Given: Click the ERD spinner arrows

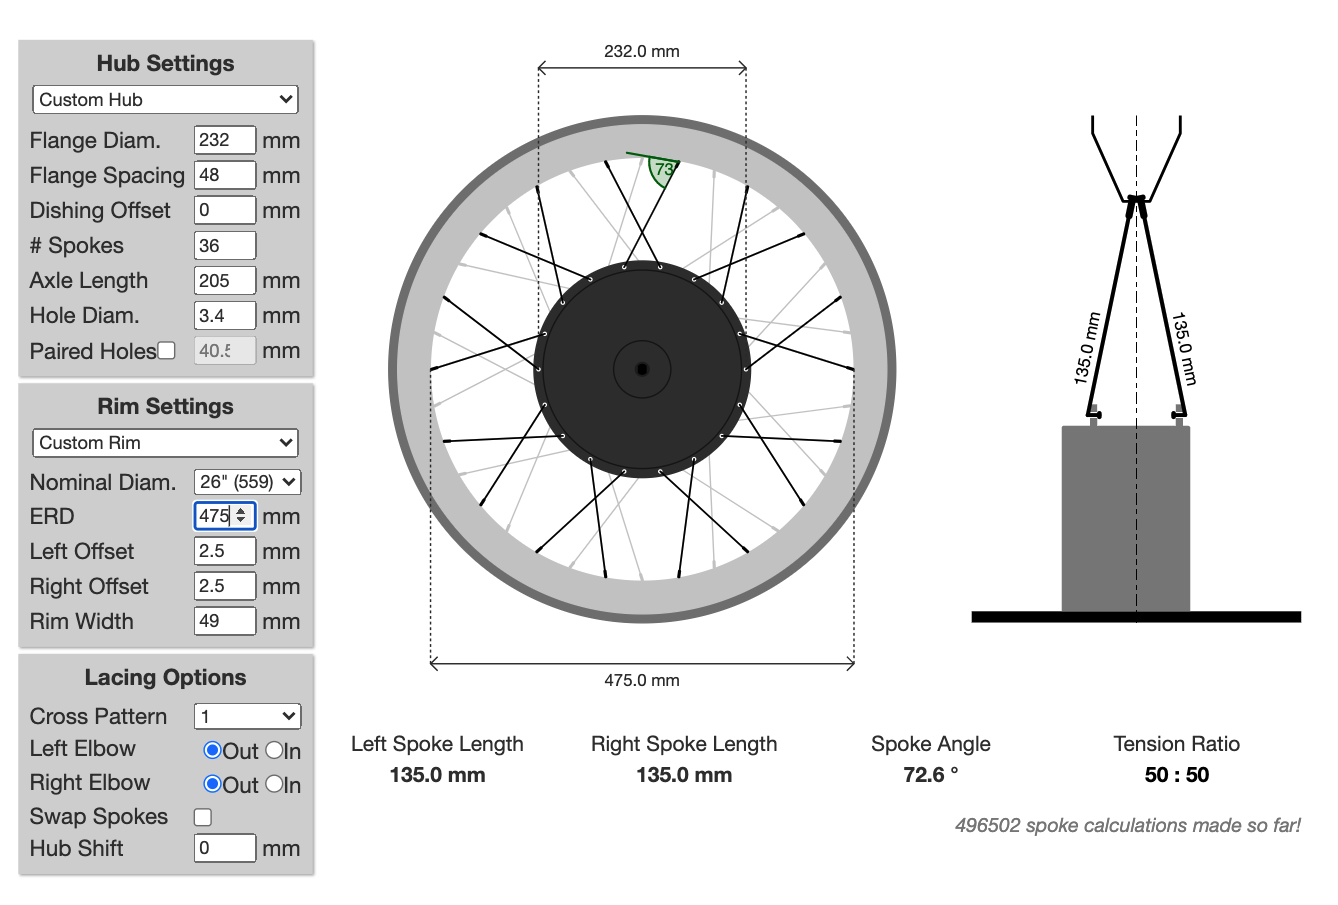Looking at the screenshot, I should (x=241, y=516).
